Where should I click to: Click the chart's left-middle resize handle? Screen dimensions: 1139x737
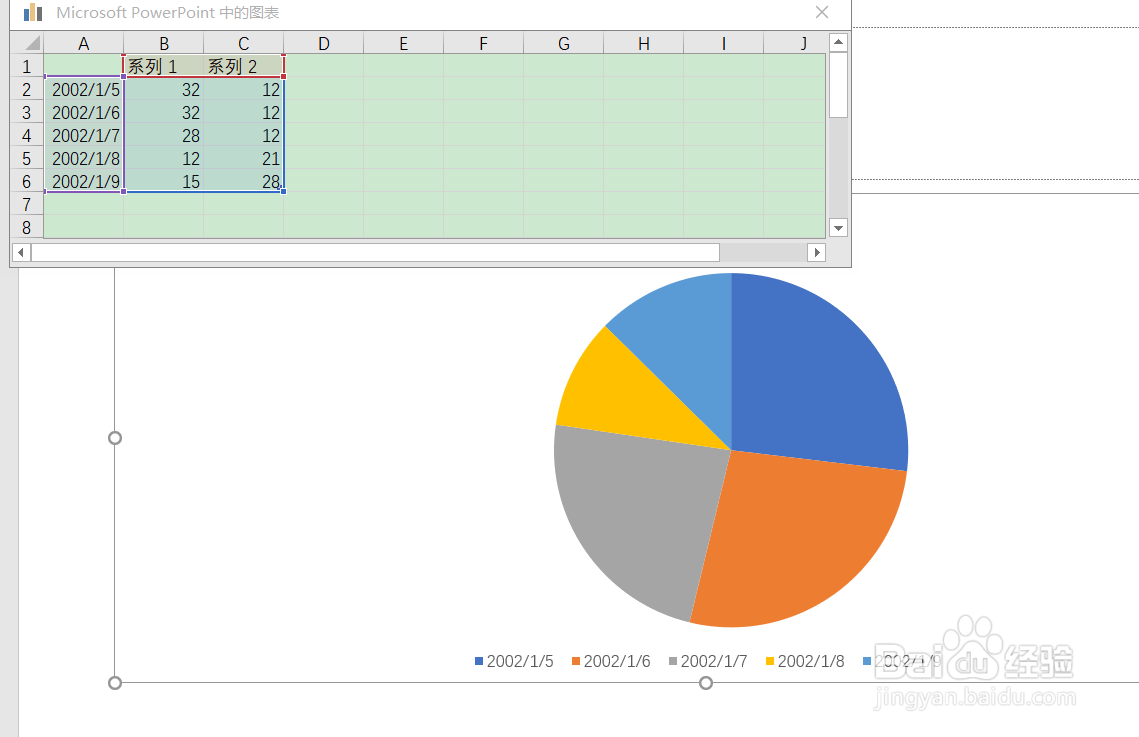pyautogui.click(x=115, y=438)
